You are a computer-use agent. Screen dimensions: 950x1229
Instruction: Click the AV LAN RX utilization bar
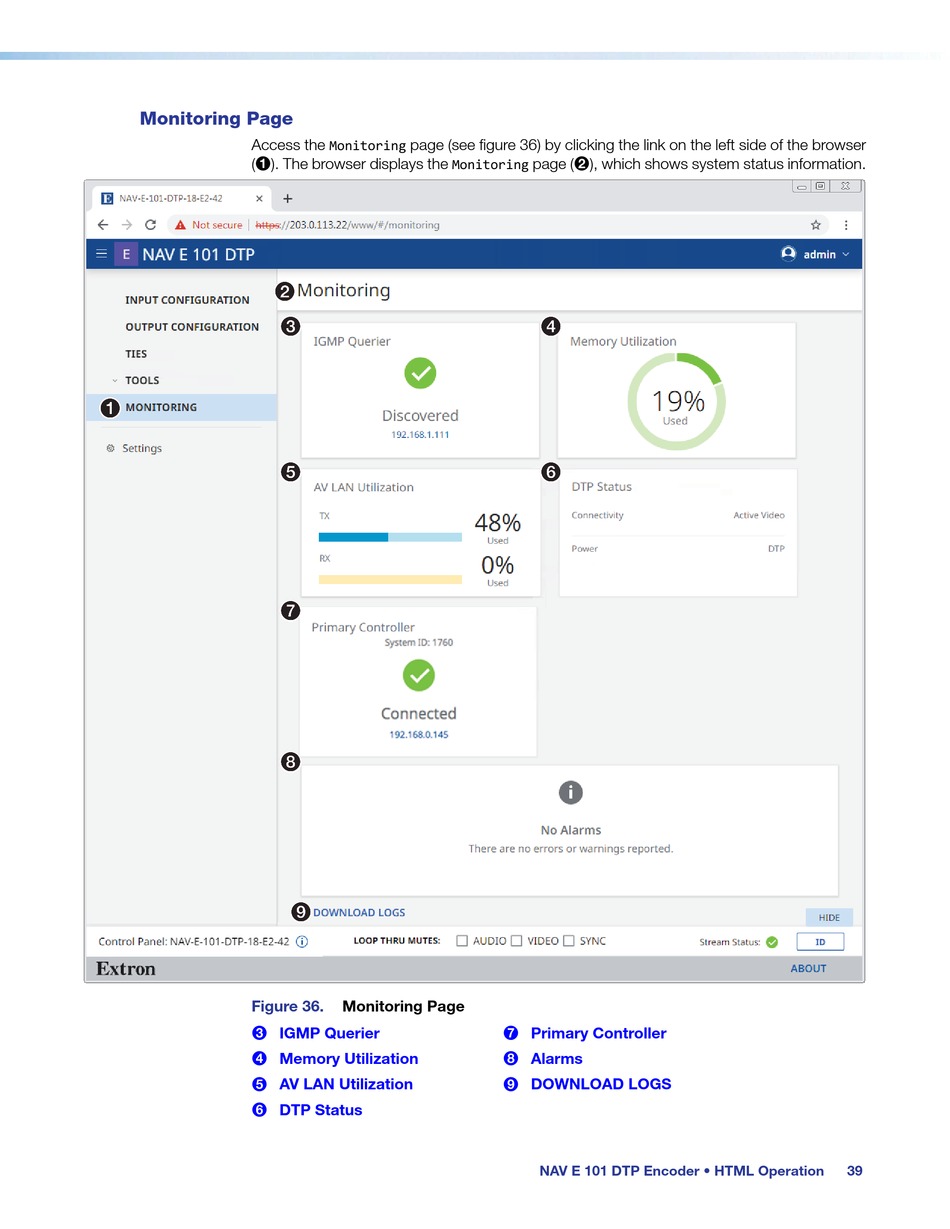390,579
